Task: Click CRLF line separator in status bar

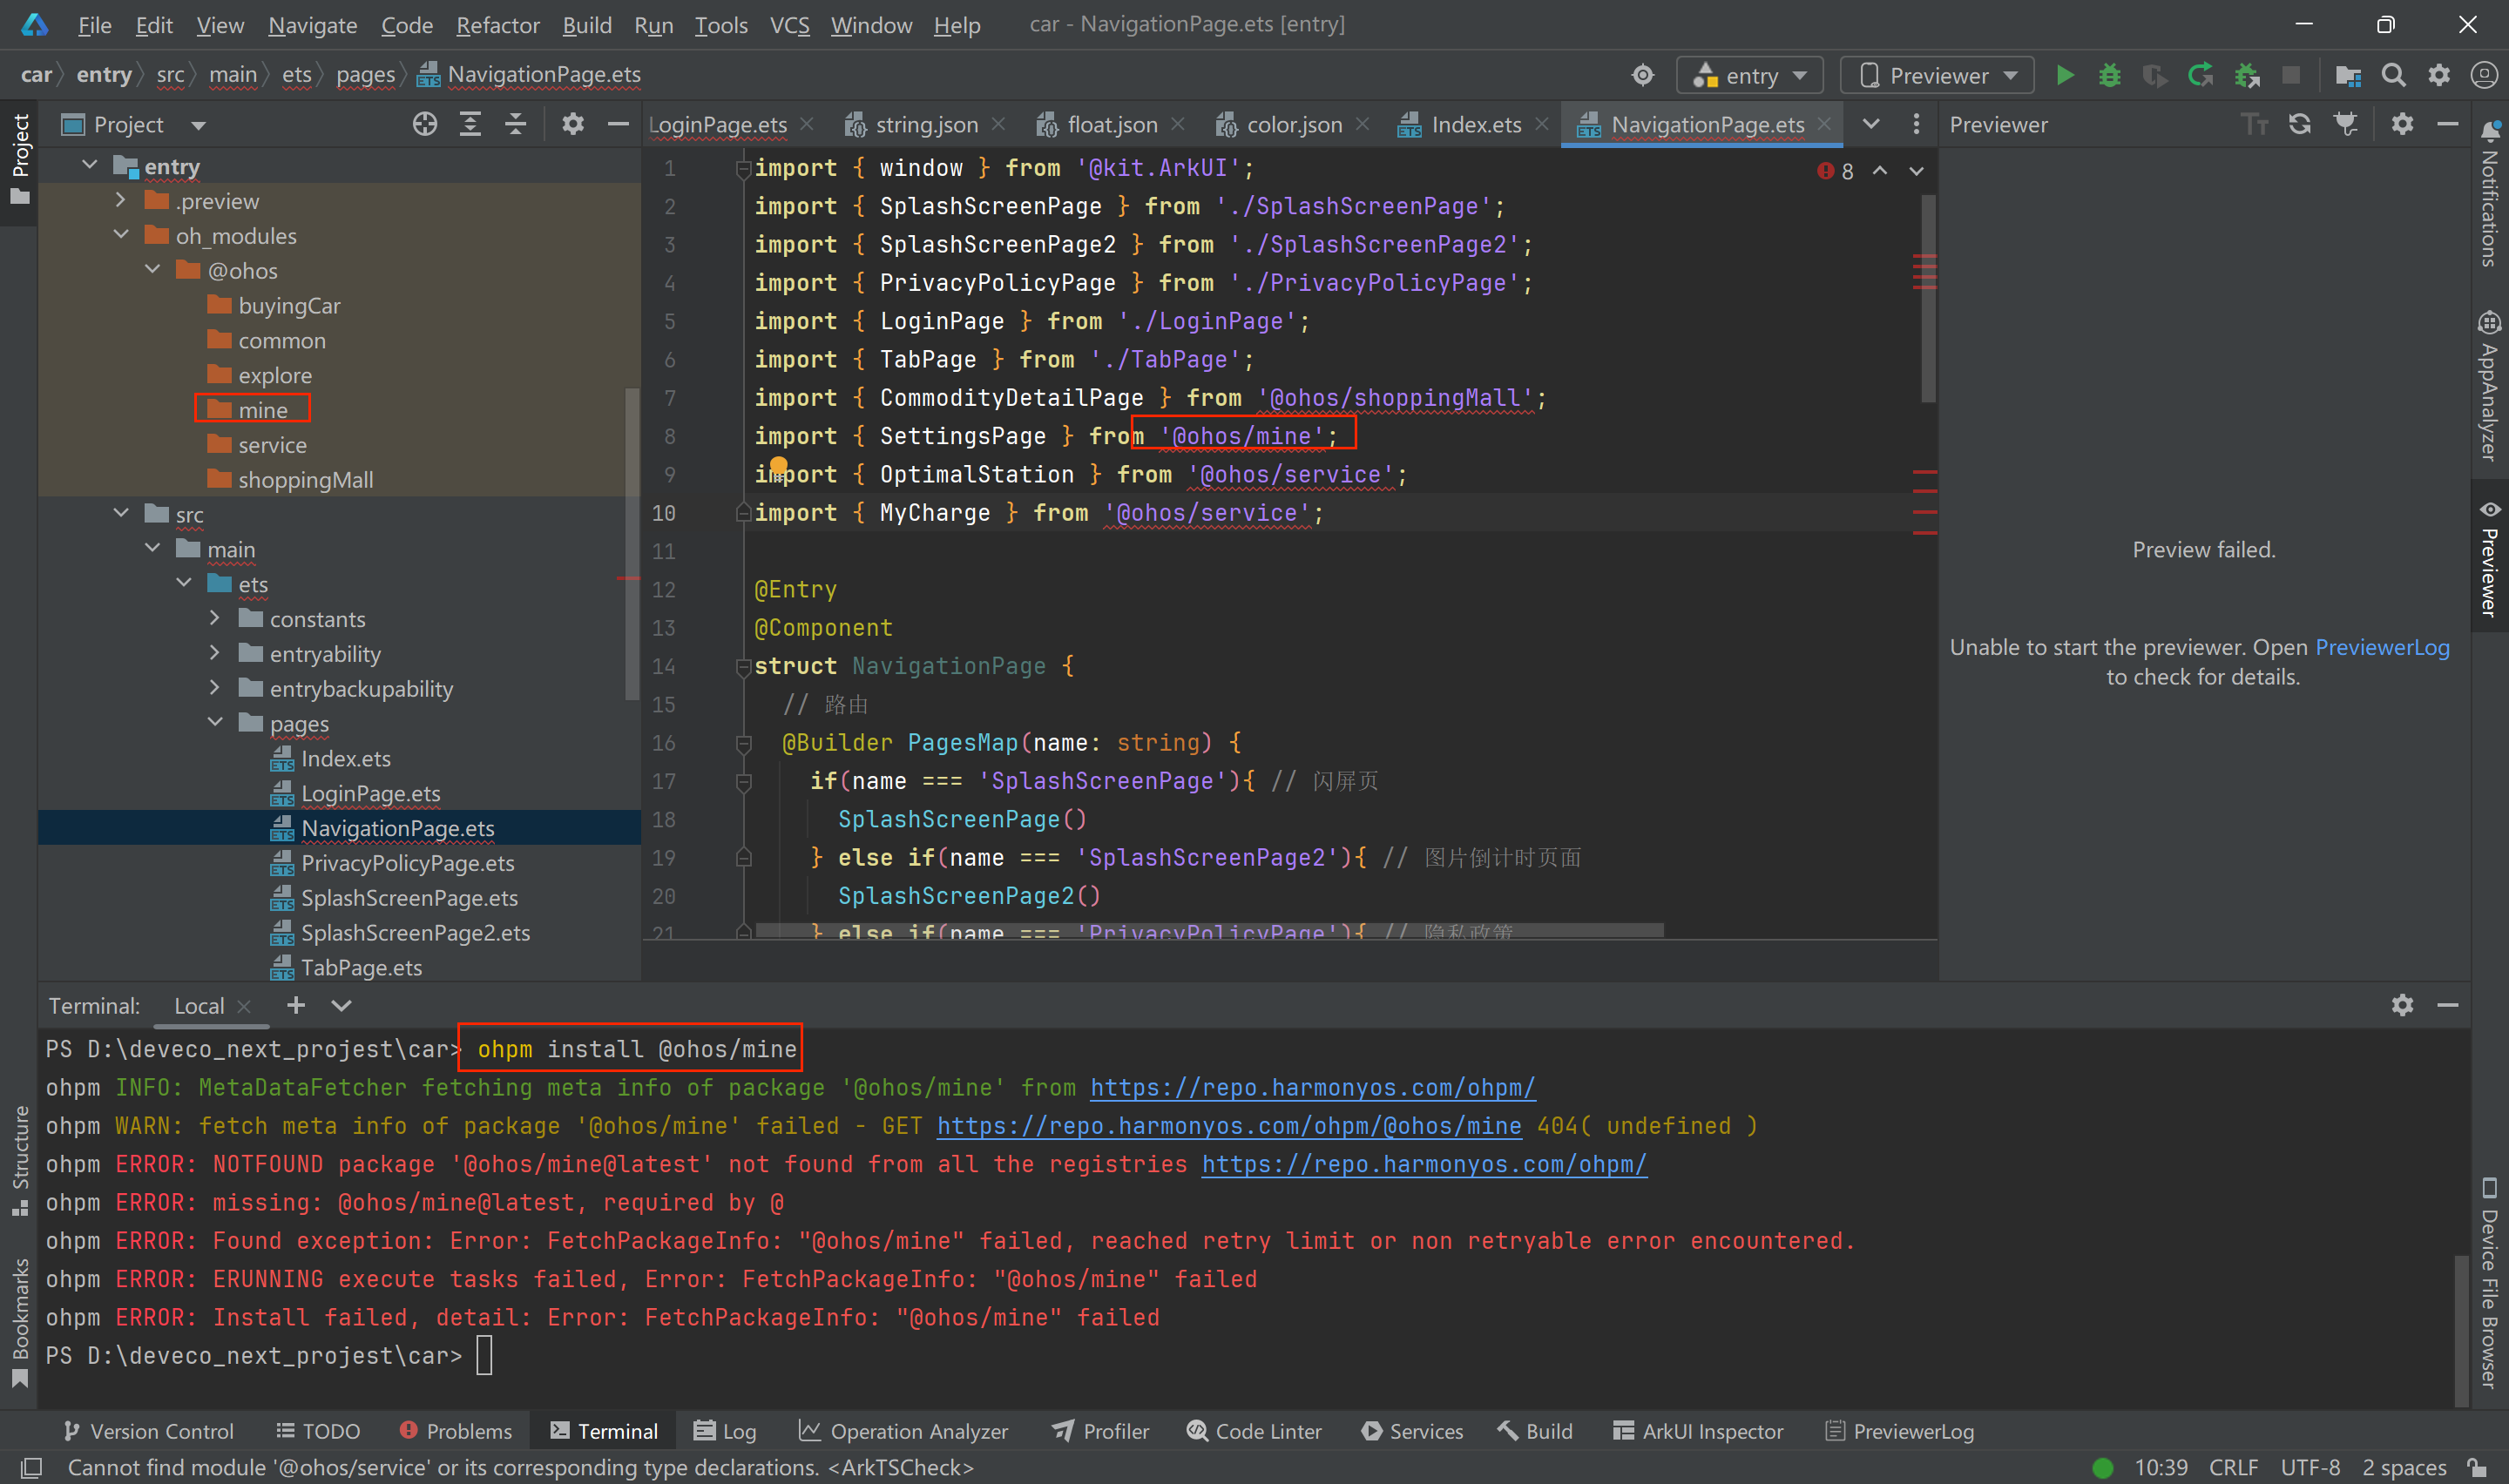Action: point(2233,1468)
